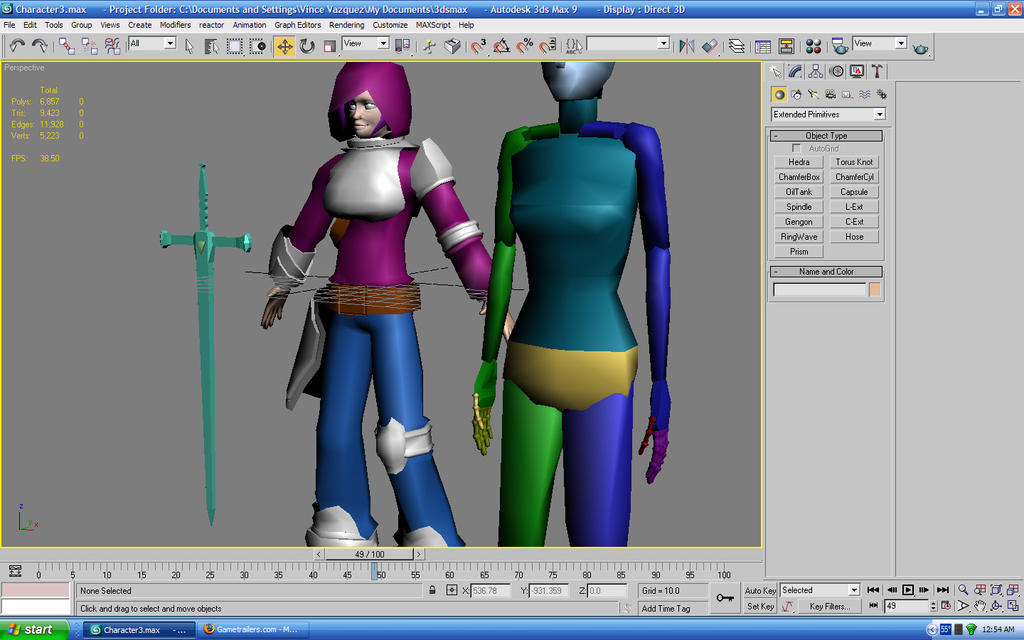Switch to the Hierarchy panel tab

coord(815,71)
